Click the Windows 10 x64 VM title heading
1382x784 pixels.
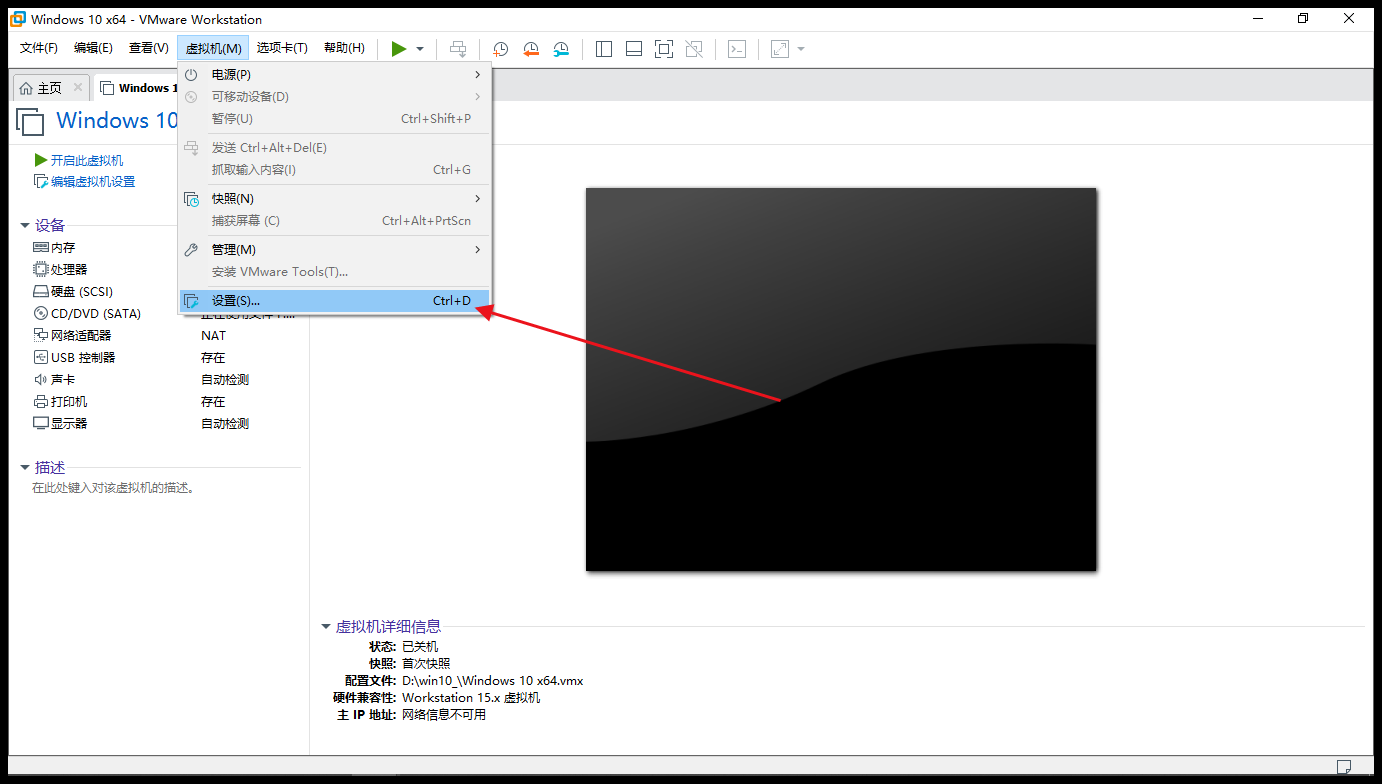[x=117, y=121]
